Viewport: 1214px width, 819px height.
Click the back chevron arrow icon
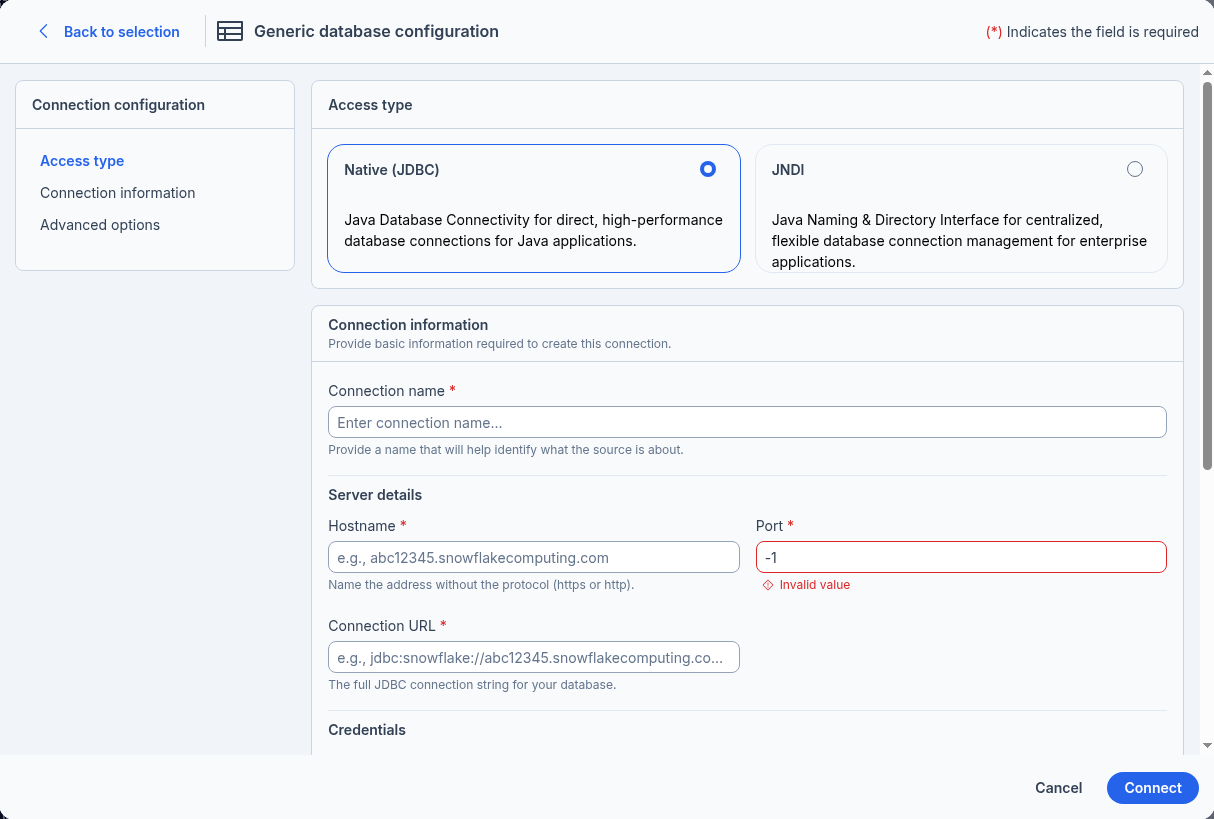(43, 32)
